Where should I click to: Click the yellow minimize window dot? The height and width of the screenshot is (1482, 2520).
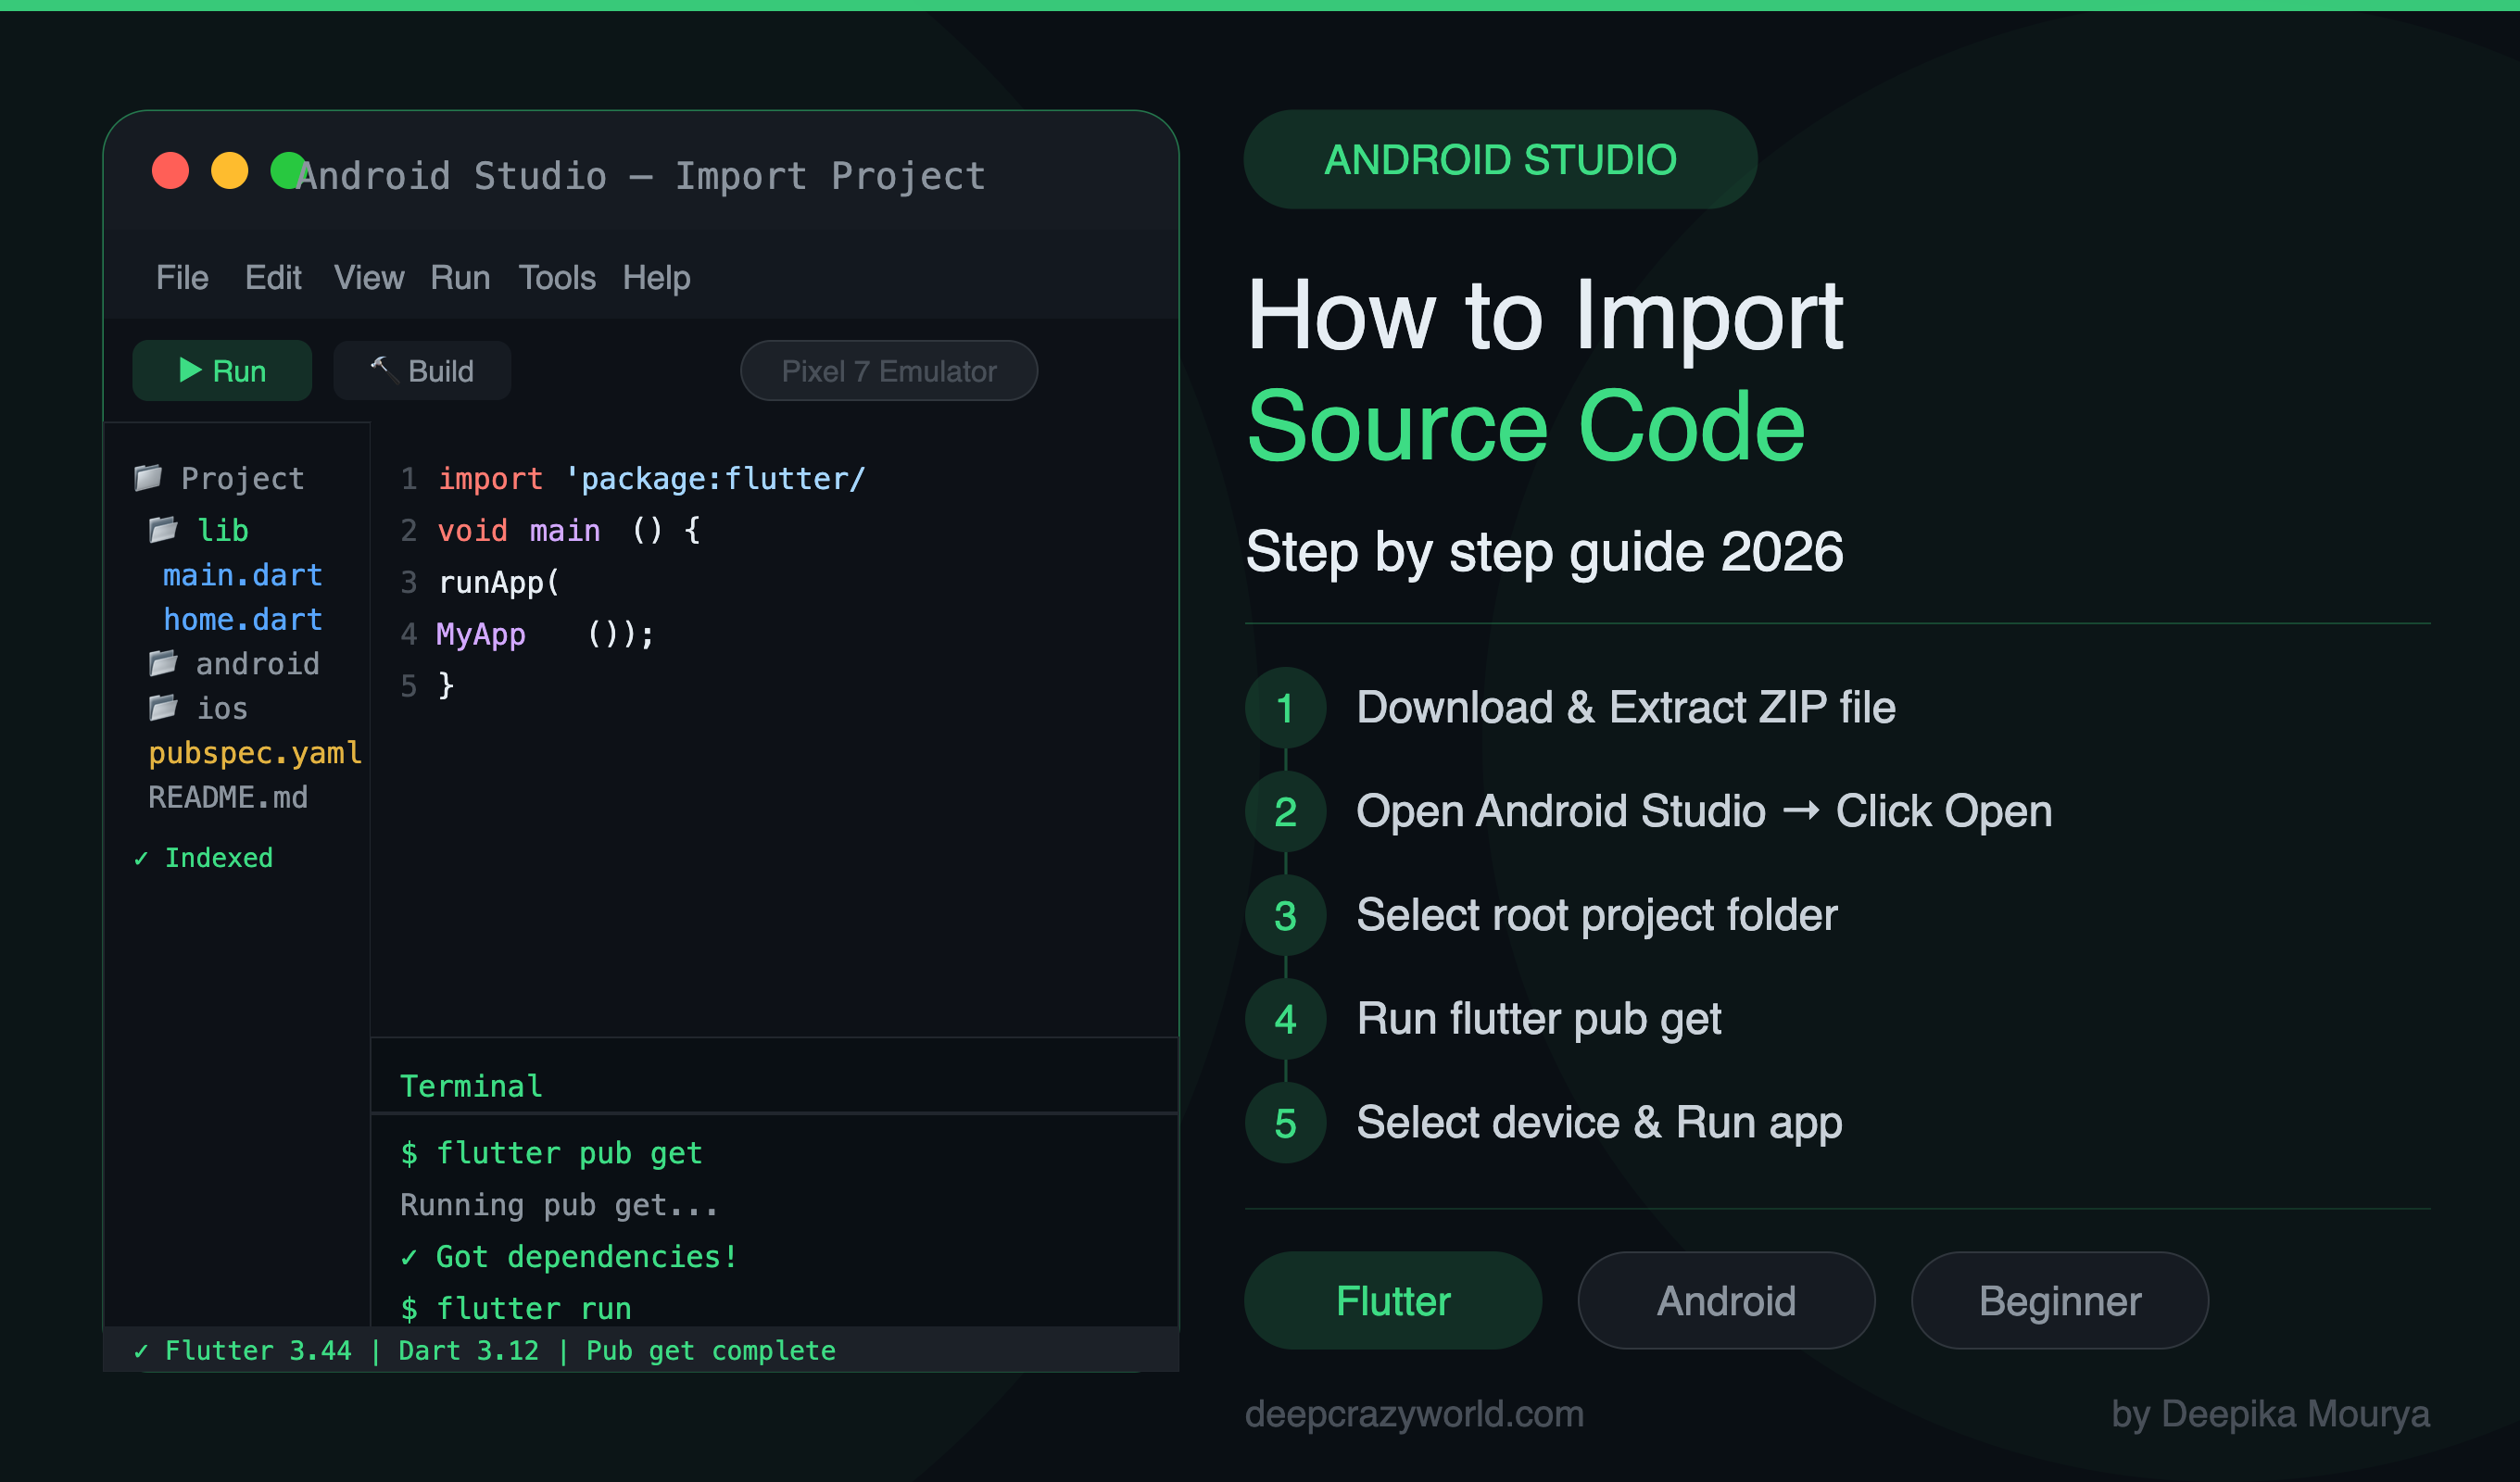pyautogui.click(x=230, y=170)
